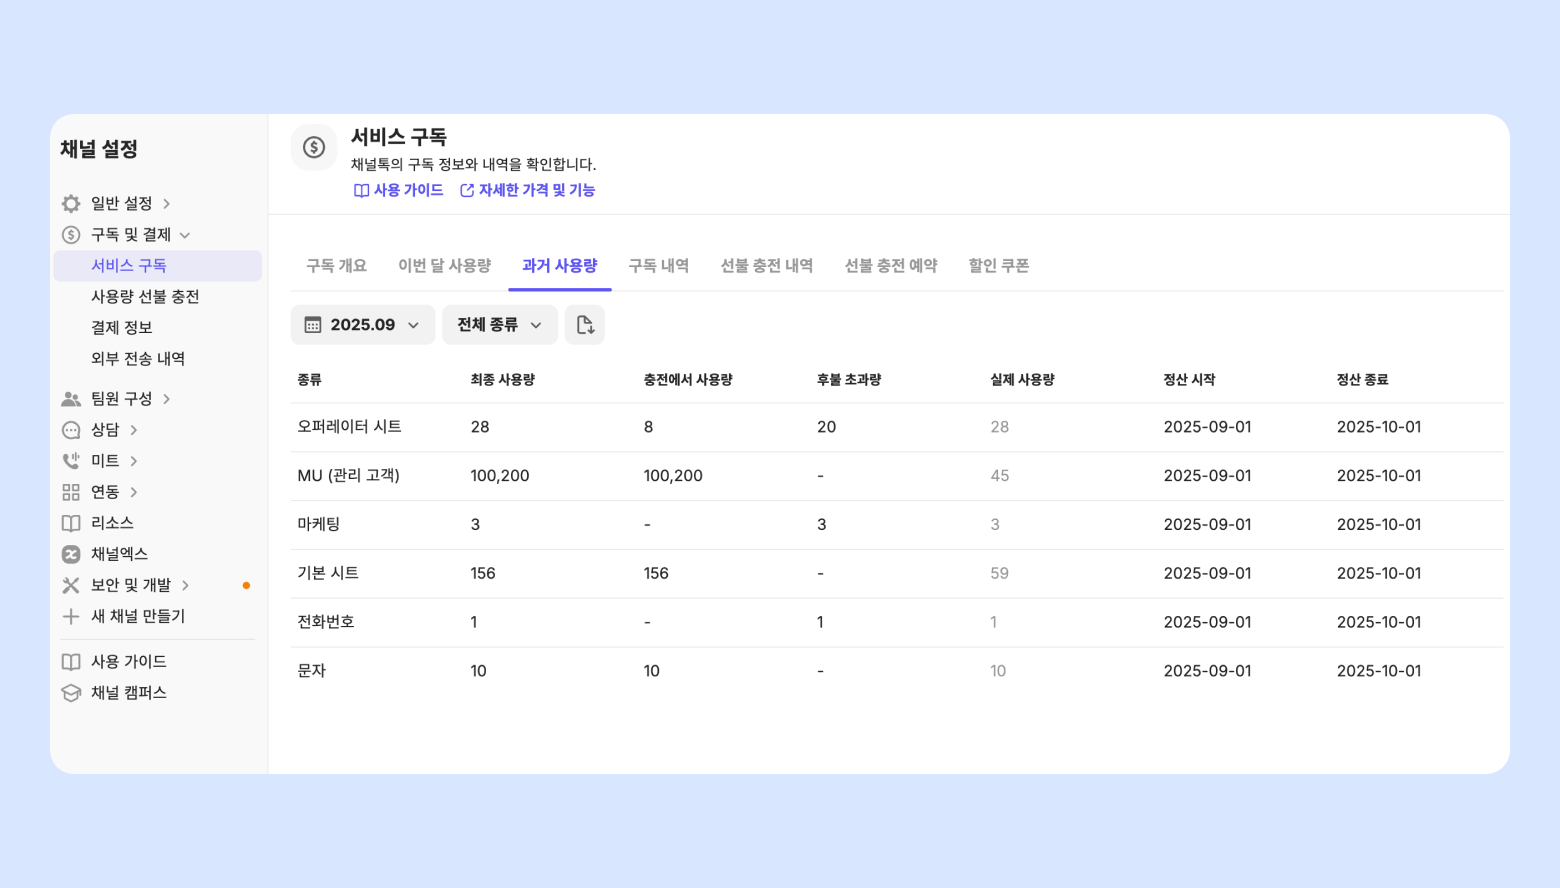This screenshot has height=888, width=1560.
Task: Click the 정산 시작 column header
Action: (x=1190, y=380)
